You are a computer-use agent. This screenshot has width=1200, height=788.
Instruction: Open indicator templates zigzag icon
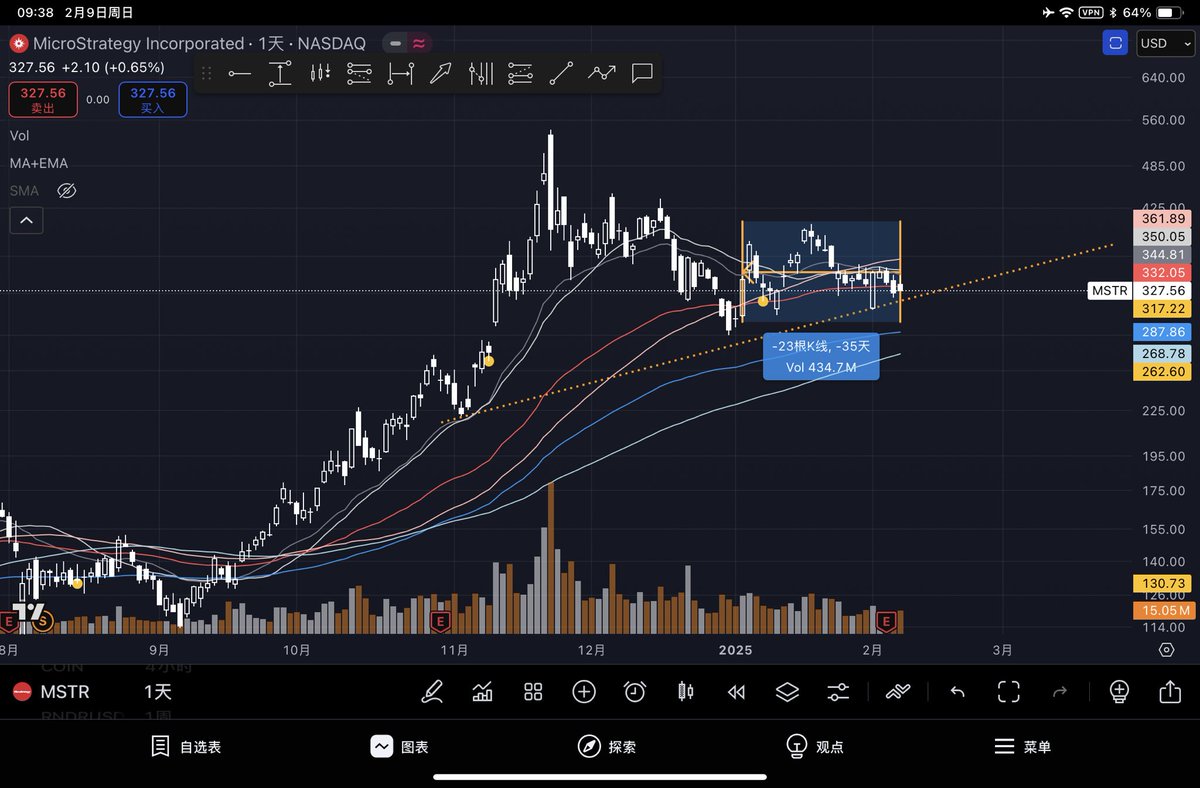(898, 692)
